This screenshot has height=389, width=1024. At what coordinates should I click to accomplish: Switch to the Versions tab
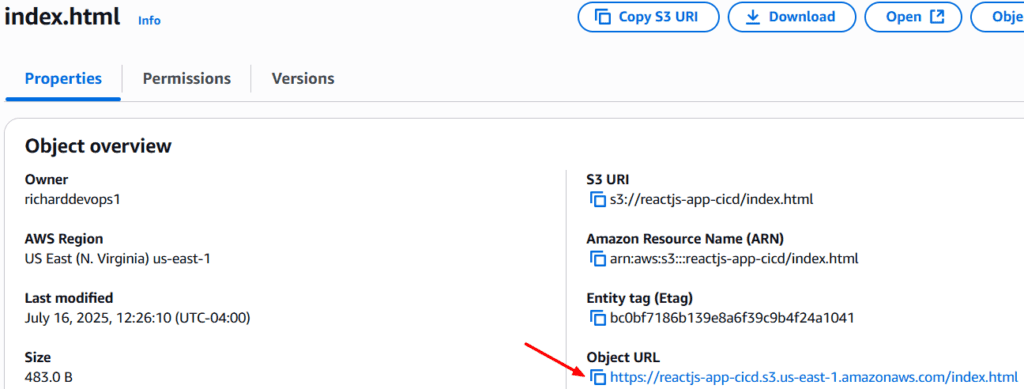[x=303, y=79]
